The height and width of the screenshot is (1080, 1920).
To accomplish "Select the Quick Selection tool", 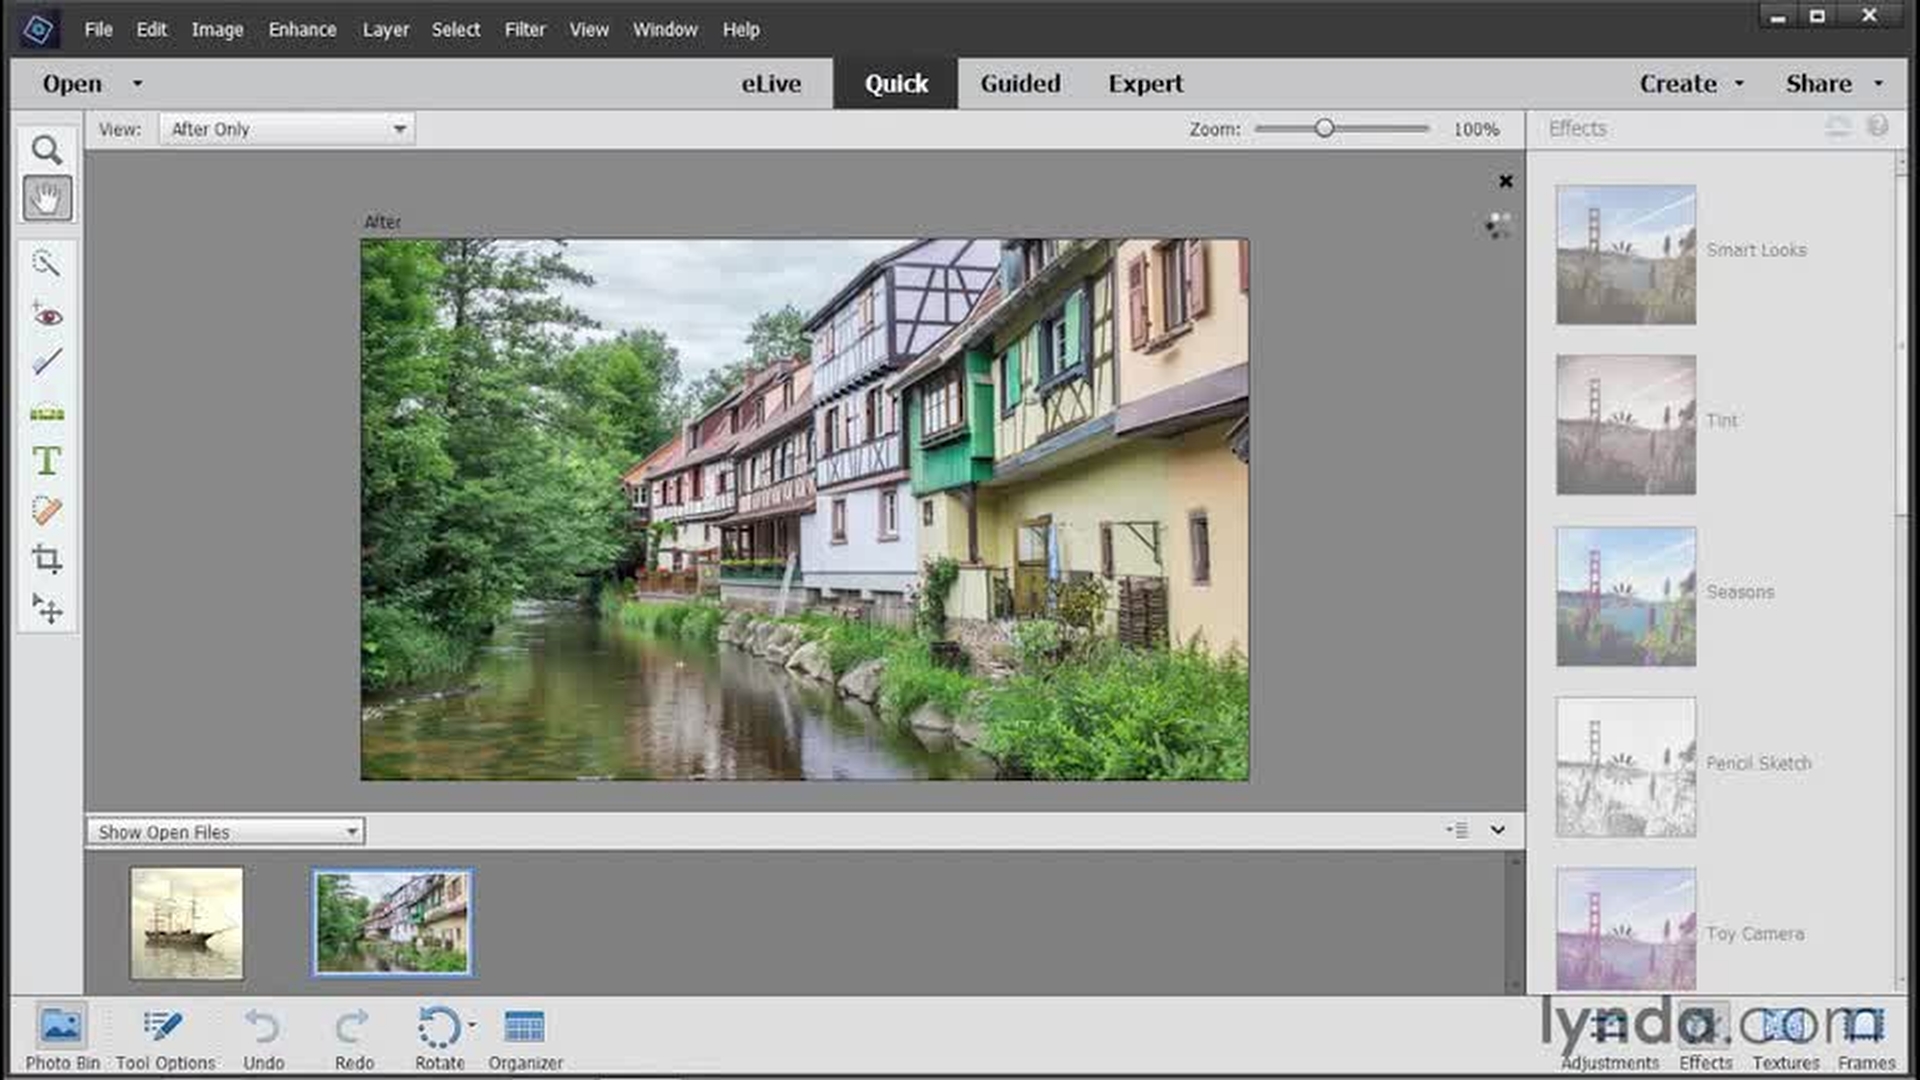I will (46, 264).
